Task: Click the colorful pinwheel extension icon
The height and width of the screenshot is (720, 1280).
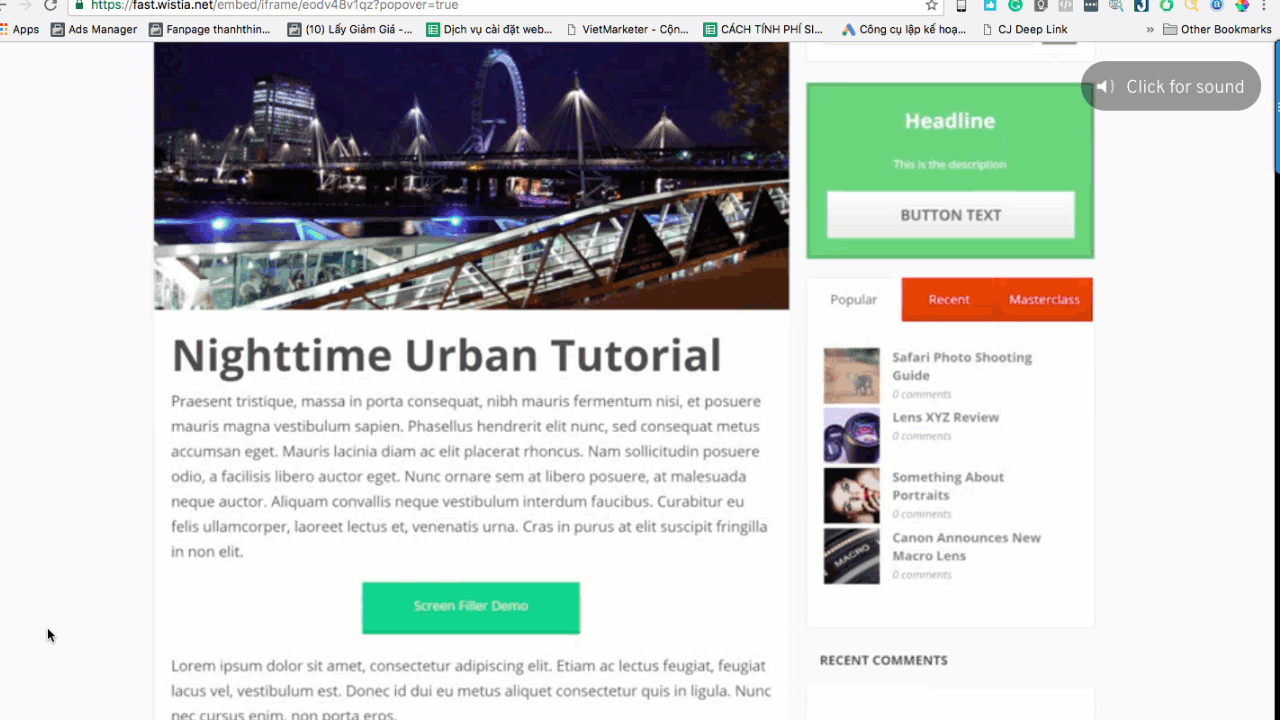Action: pos(1242,5)
